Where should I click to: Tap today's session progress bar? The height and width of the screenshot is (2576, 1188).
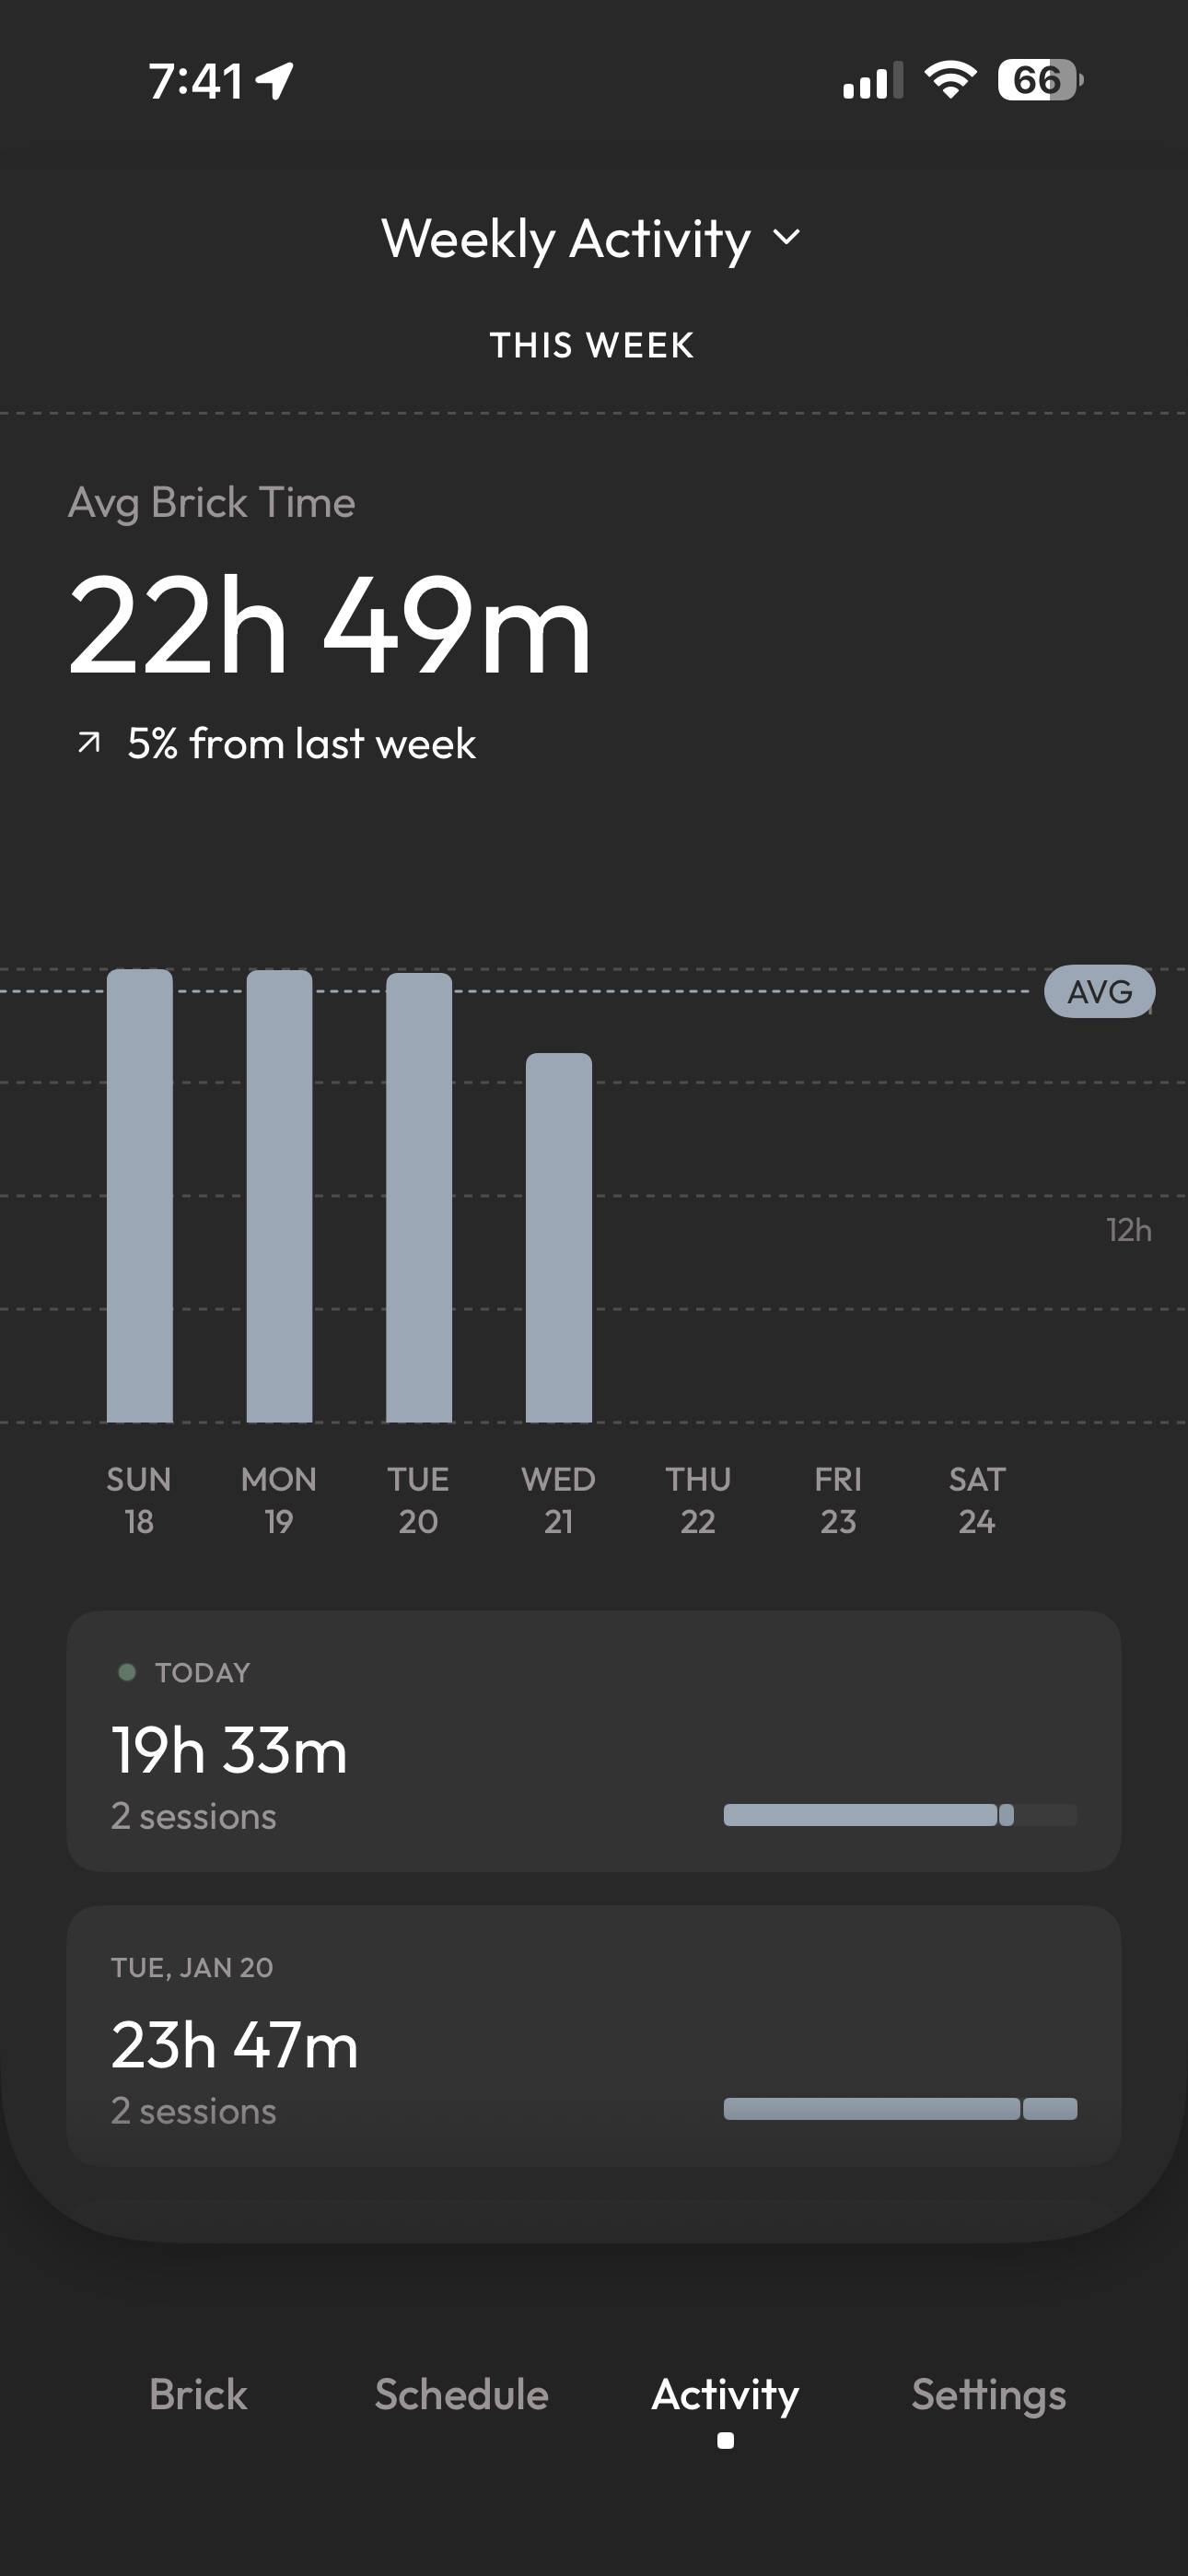coord(900,1815)
